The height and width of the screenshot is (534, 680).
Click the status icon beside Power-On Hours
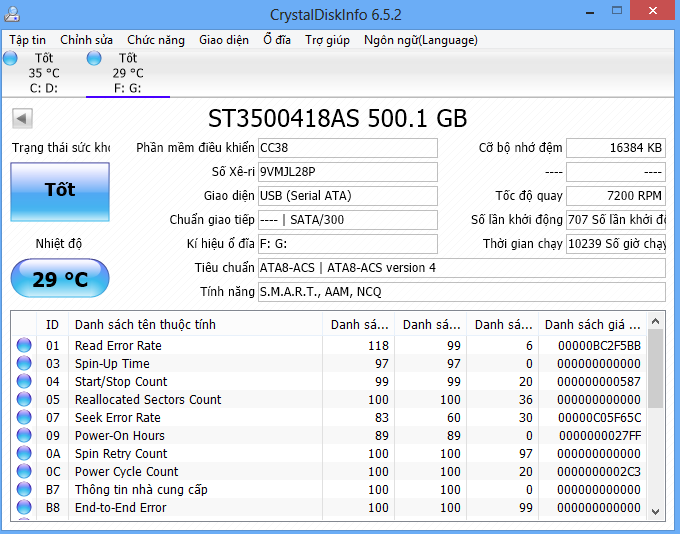click(x=24, y=436)
